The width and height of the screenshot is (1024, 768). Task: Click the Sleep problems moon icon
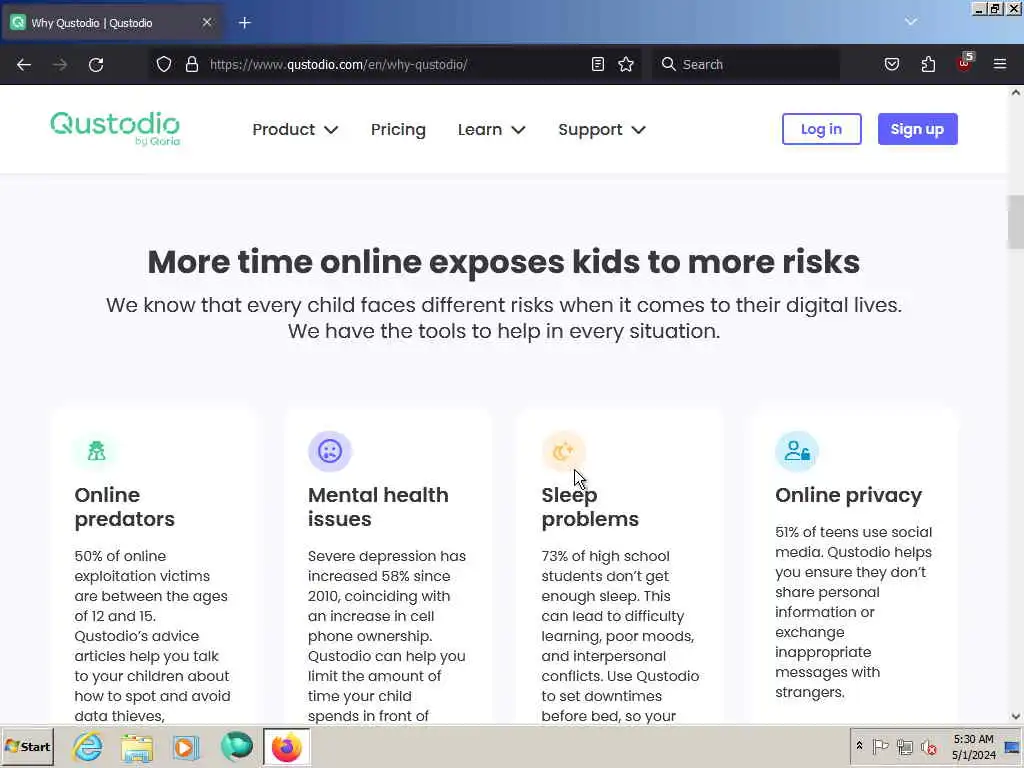(x=563, y=451)
